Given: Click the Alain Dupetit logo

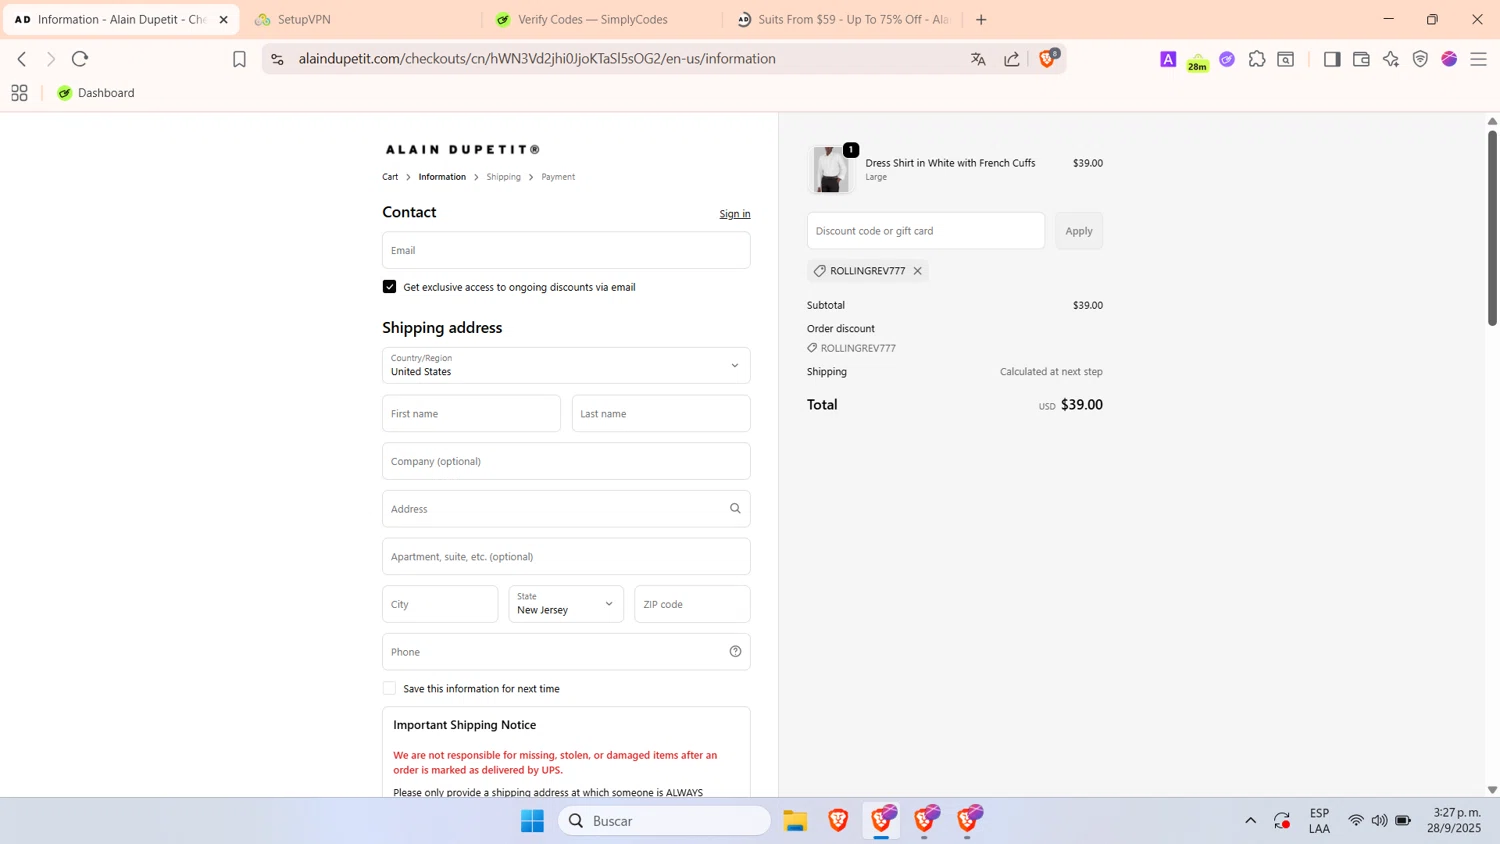Looking at the screenshot, I should click(x=462, y=149).
